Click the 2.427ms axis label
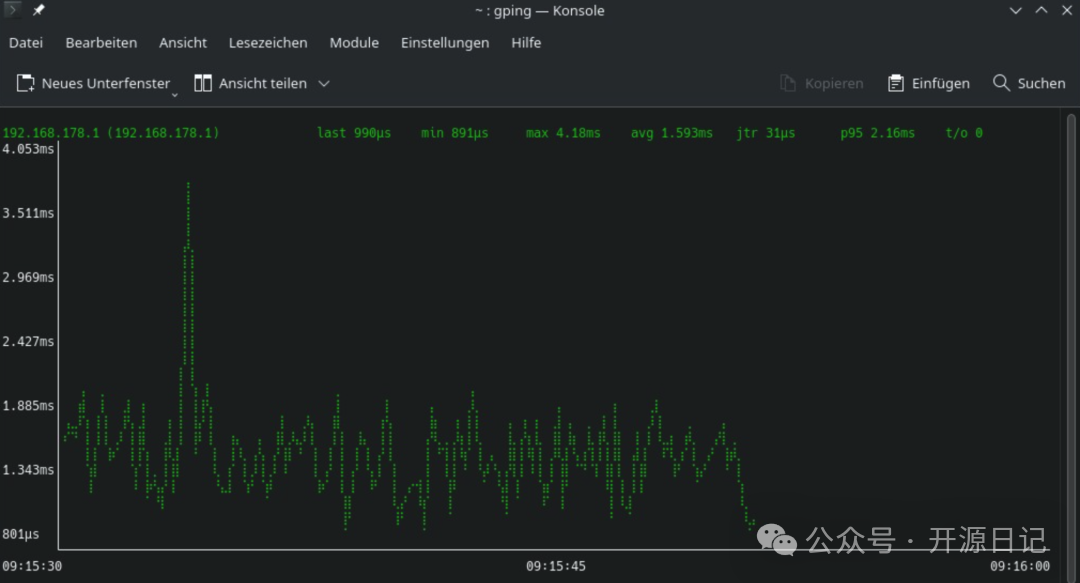 point(28,341)
